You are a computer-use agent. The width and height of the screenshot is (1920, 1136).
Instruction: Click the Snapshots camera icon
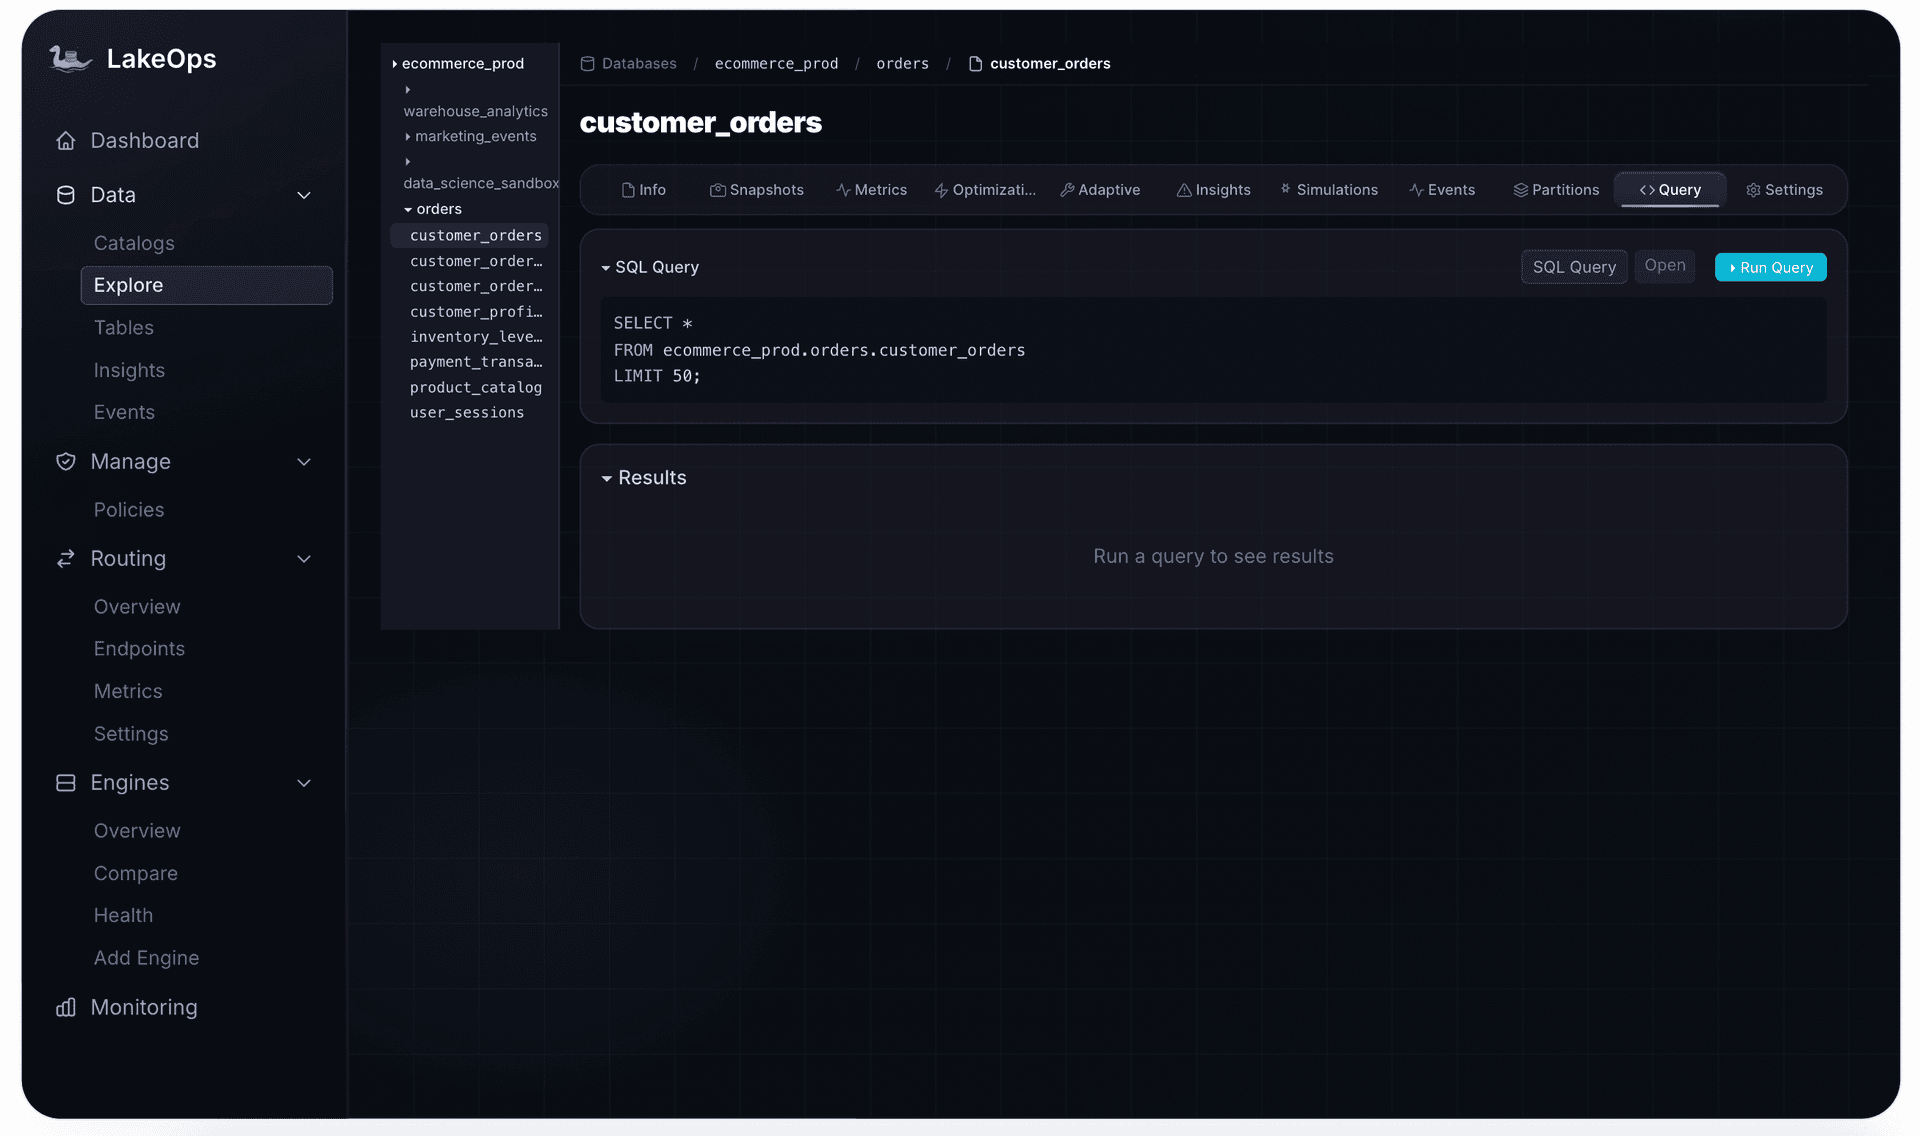(x=717, y=190)
